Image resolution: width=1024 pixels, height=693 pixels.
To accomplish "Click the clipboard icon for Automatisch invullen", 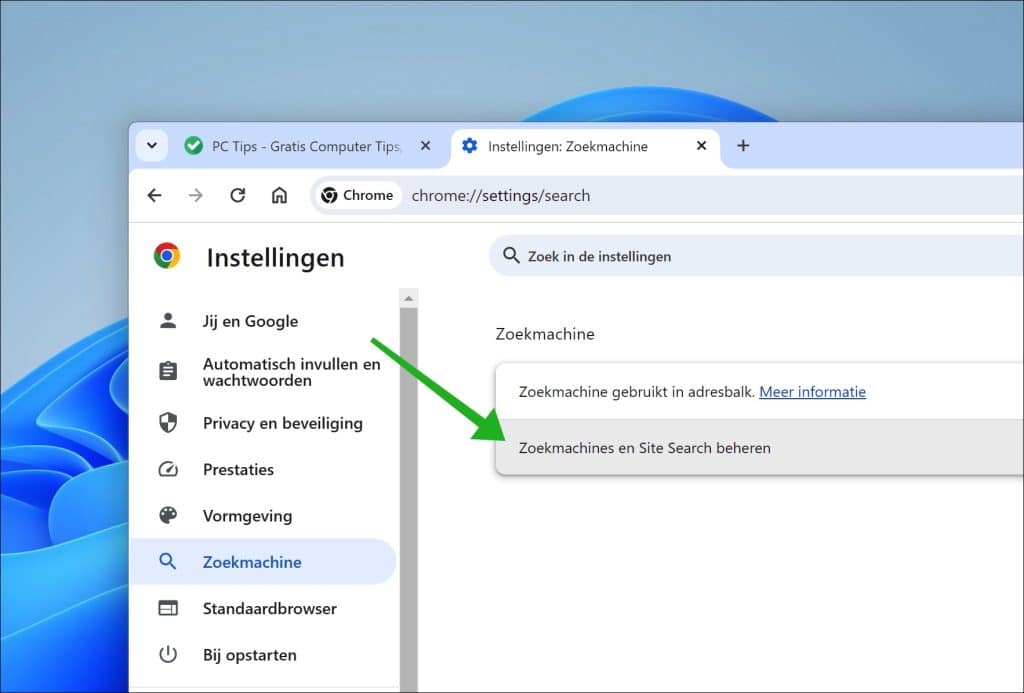I will pyautogui.click(x=168, y=371).
